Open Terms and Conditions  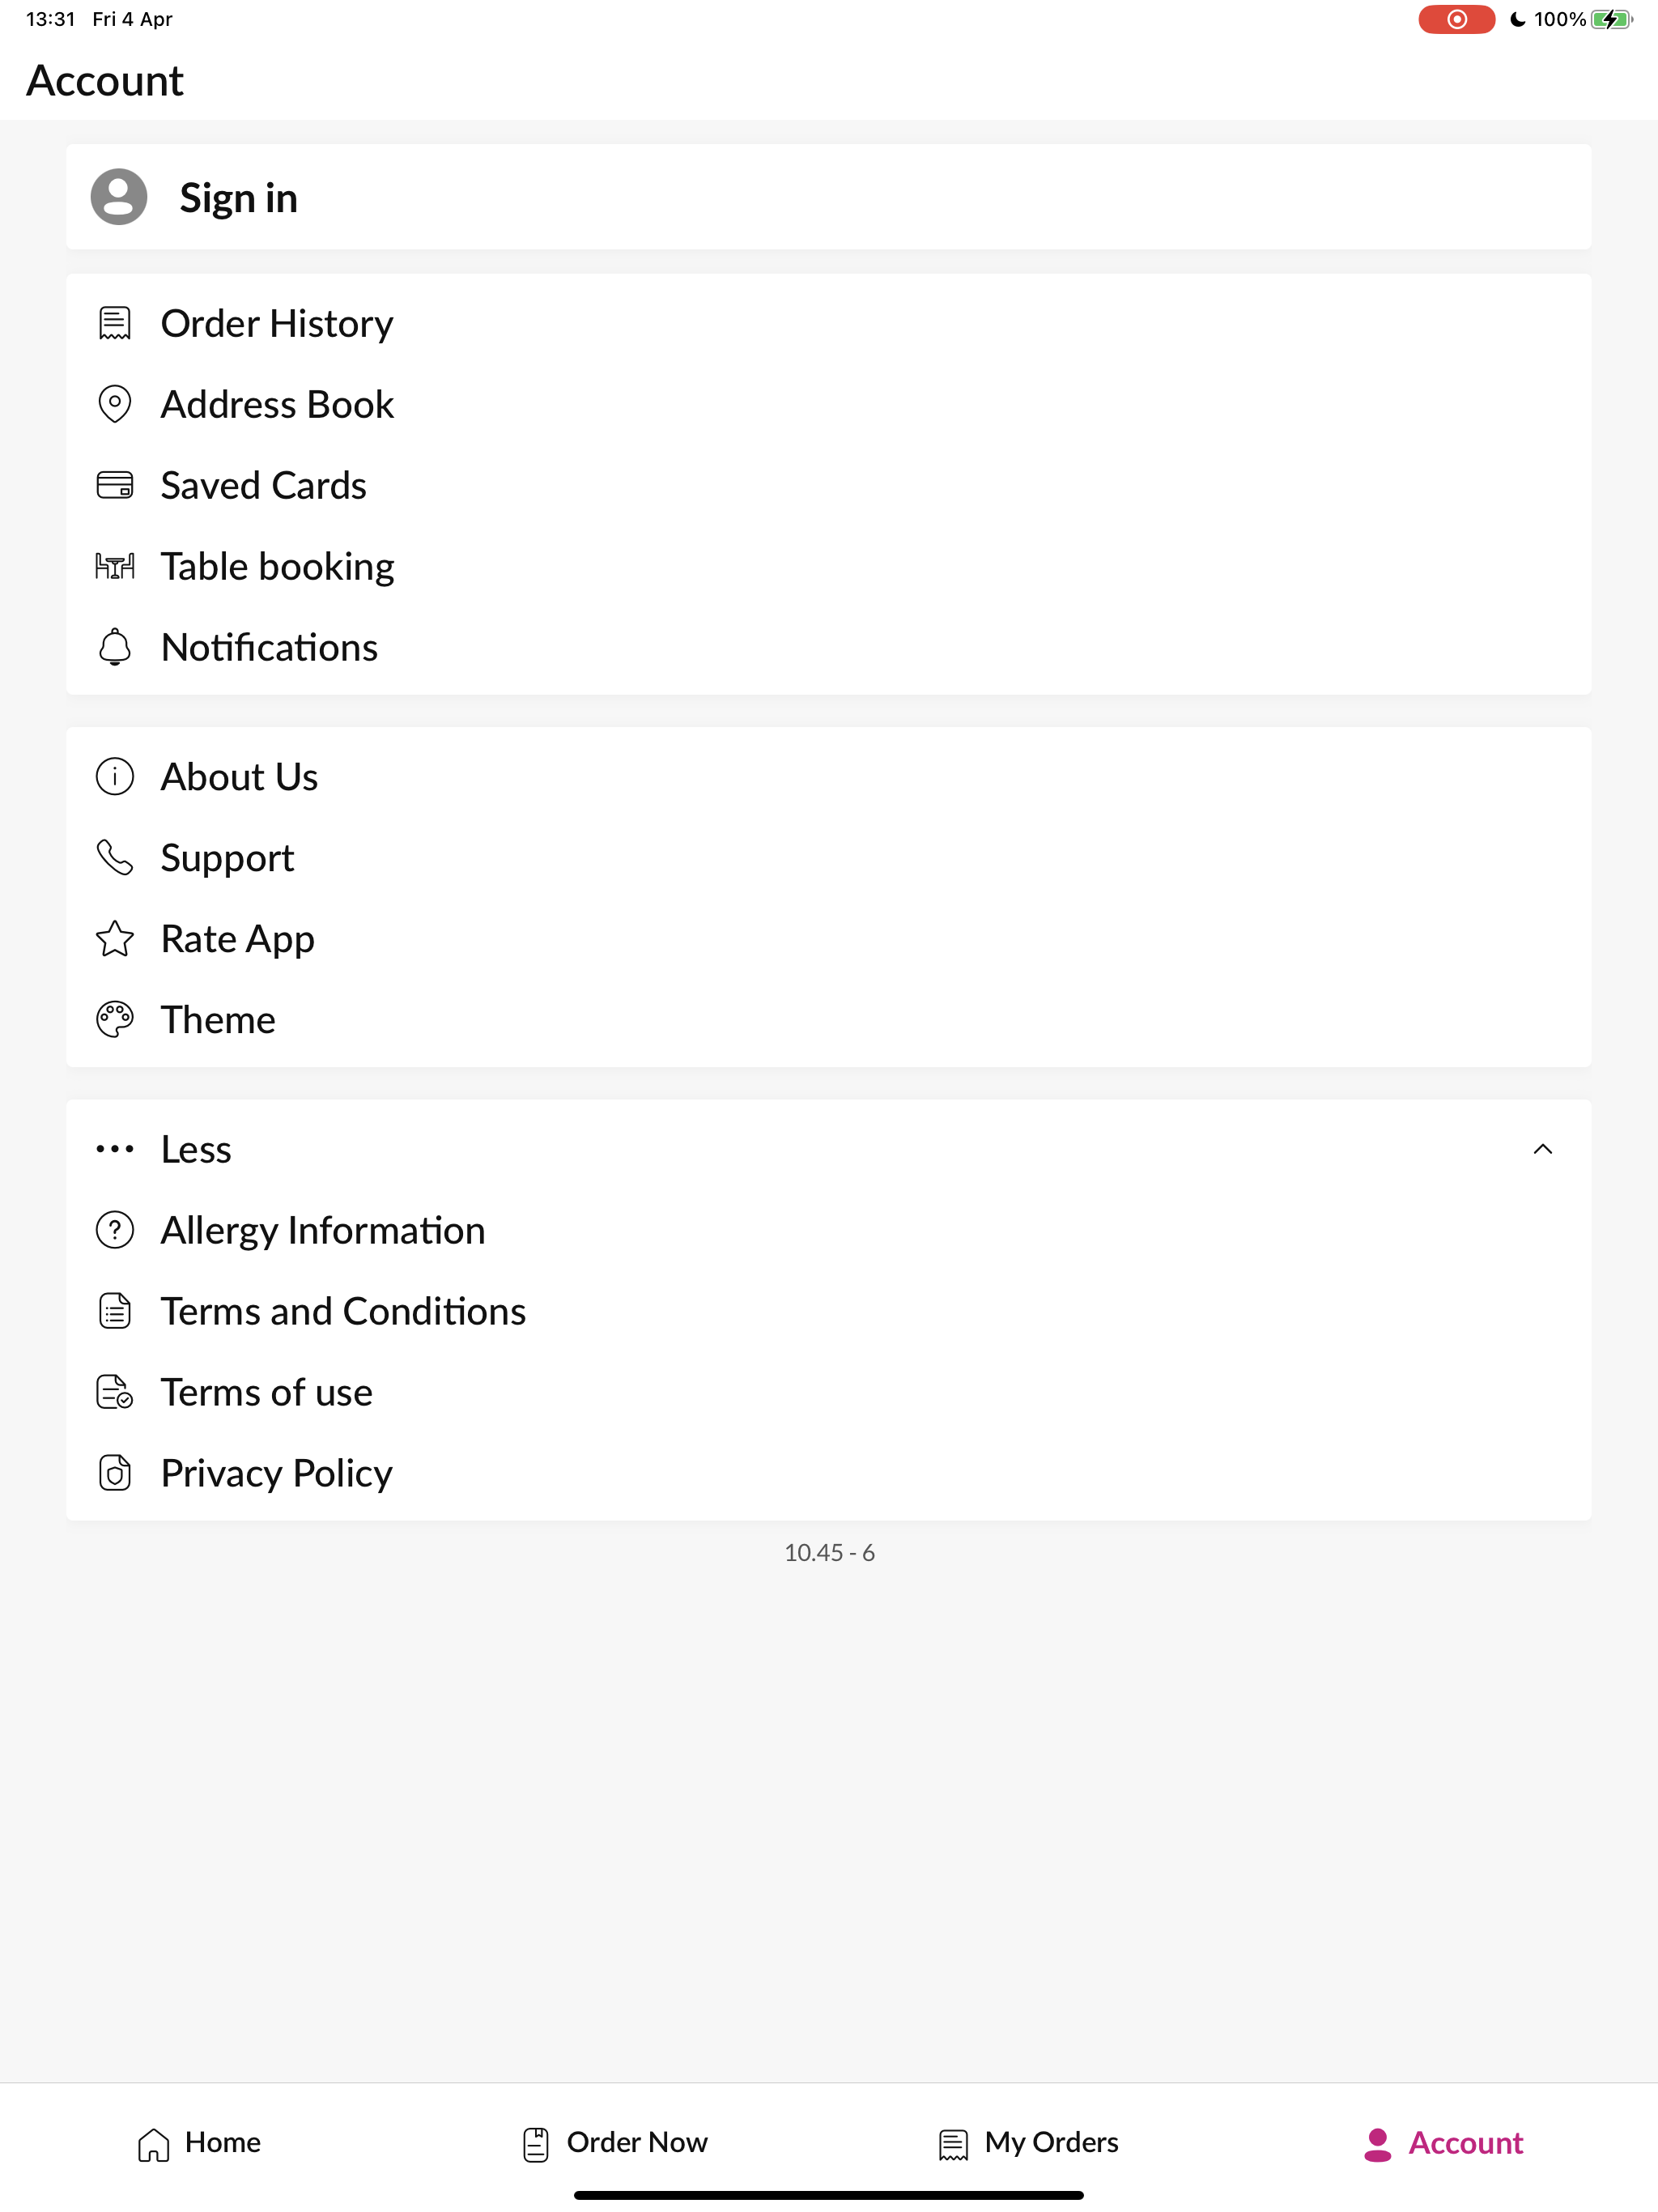(829, 1311)
